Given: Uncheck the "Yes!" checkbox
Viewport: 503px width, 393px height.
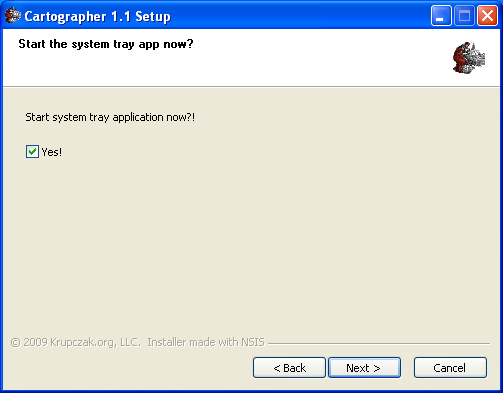Looking at the screenshot, I should (32, 152).
